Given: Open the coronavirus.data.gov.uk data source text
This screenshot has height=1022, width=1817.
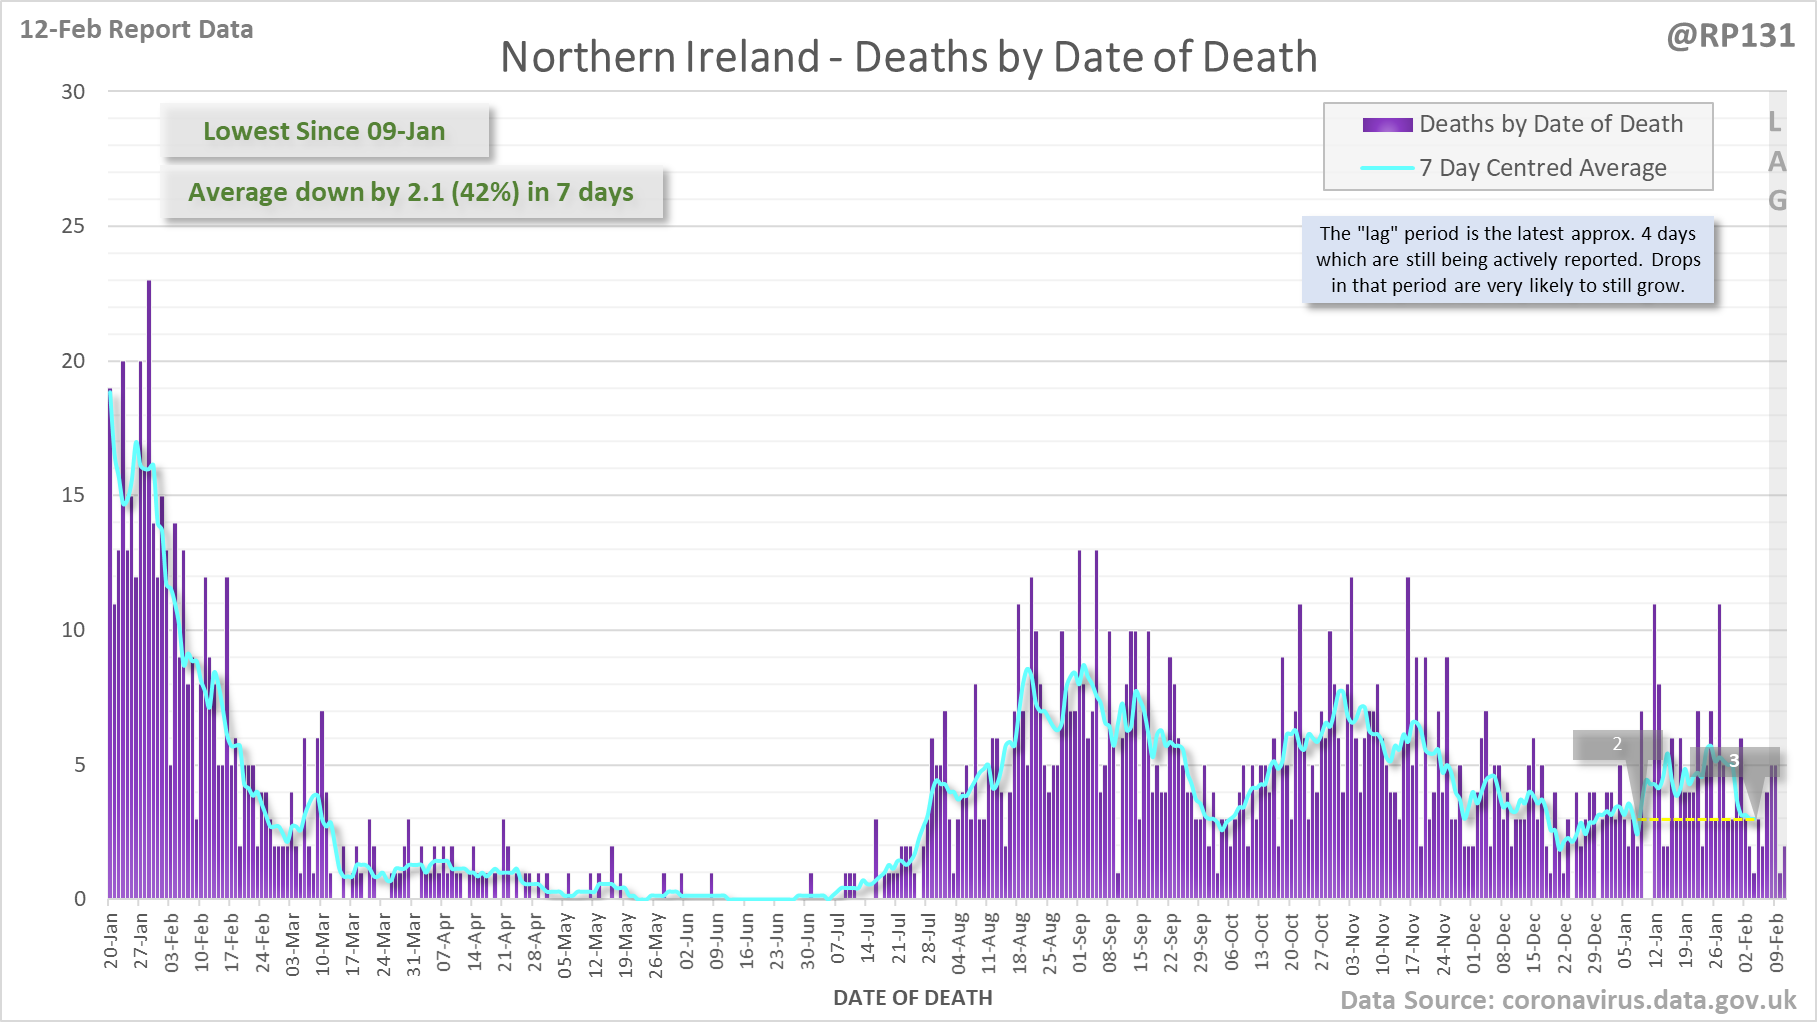Looking at the screenshot, I should (1567, 1000).
